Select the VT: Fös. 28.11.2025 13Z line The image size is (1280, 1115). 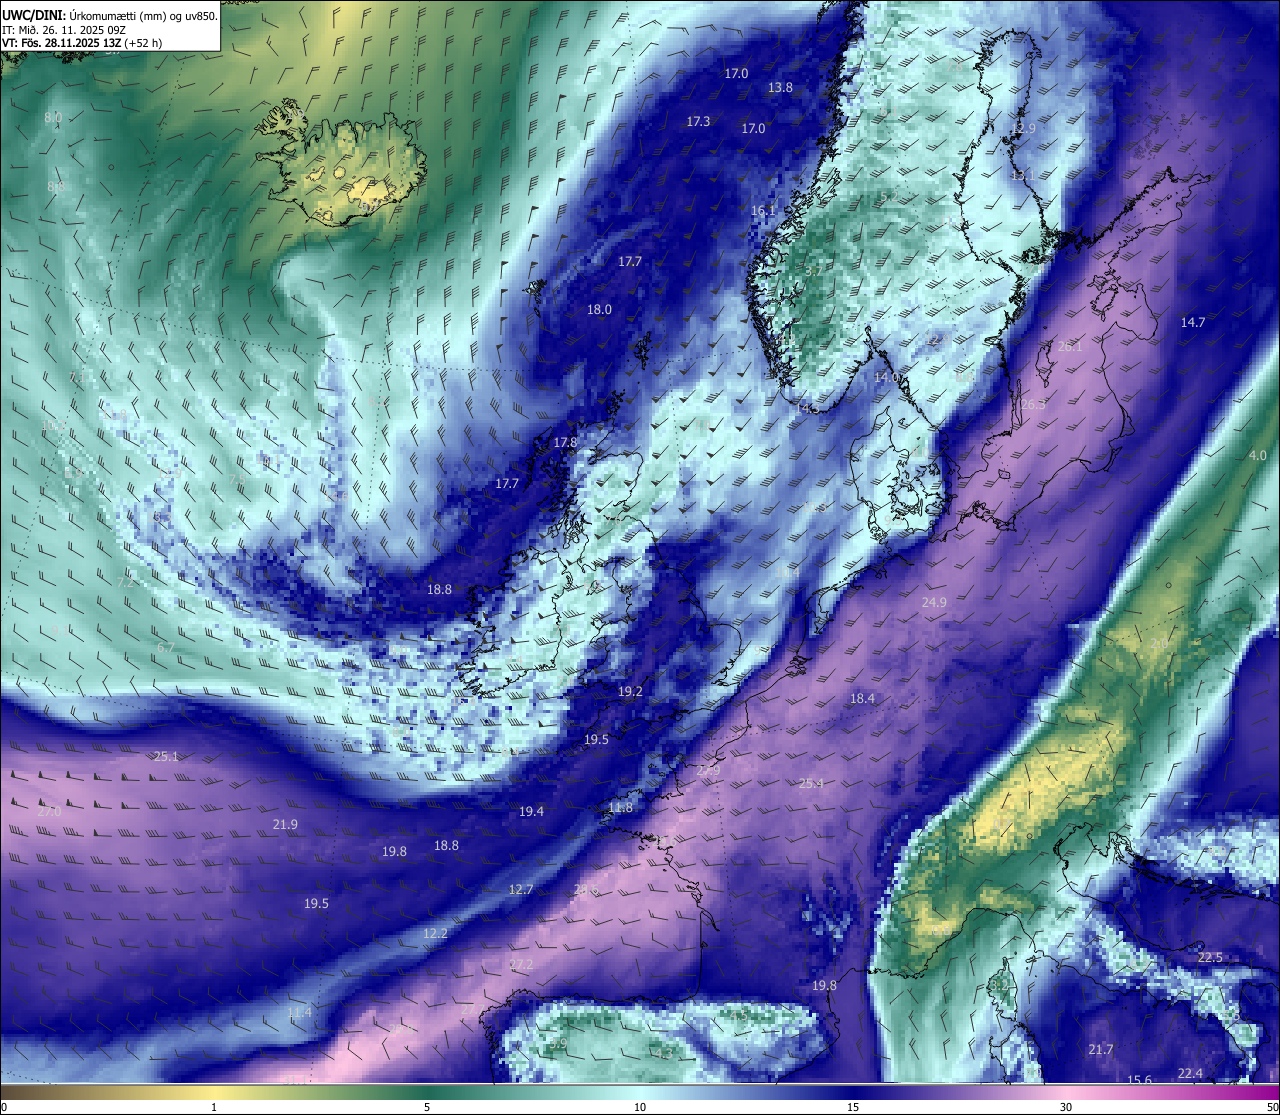[x=82, y=43]
